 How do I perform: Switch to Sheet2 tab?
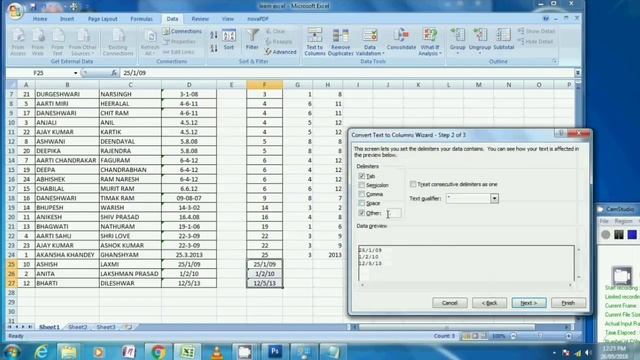78,327
